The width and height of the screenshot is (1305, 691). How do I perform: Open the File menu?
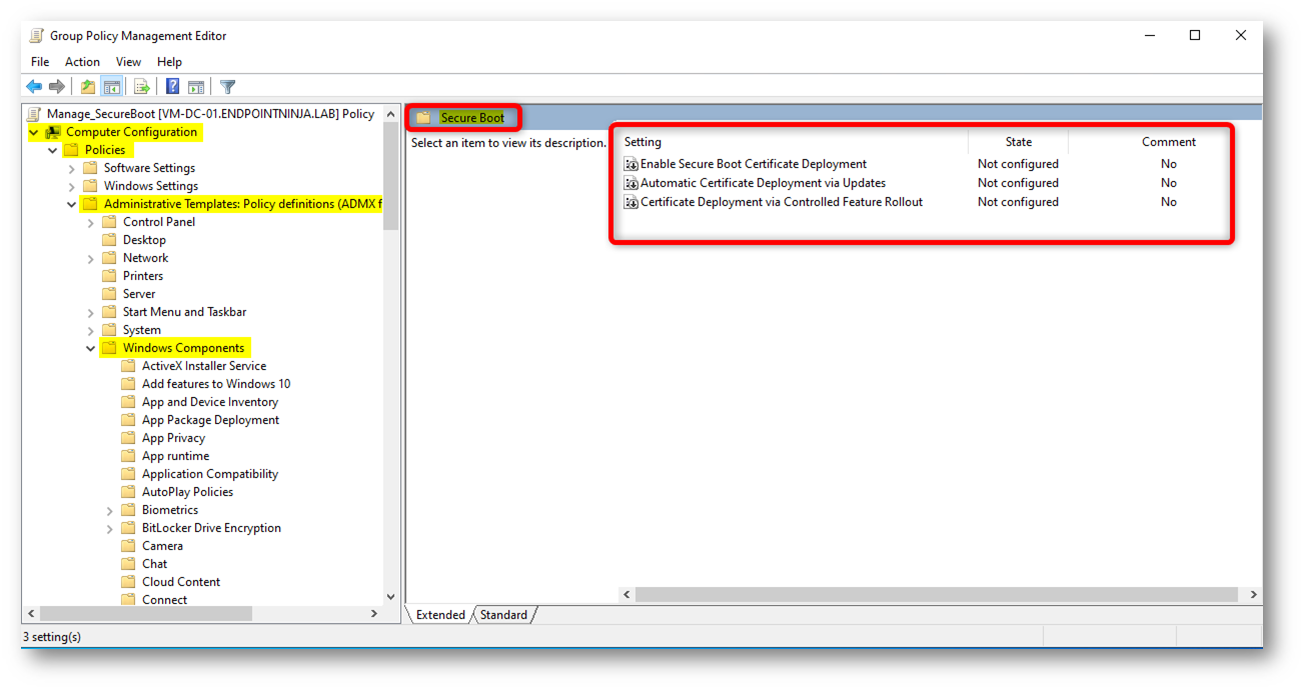click(40, 62)
